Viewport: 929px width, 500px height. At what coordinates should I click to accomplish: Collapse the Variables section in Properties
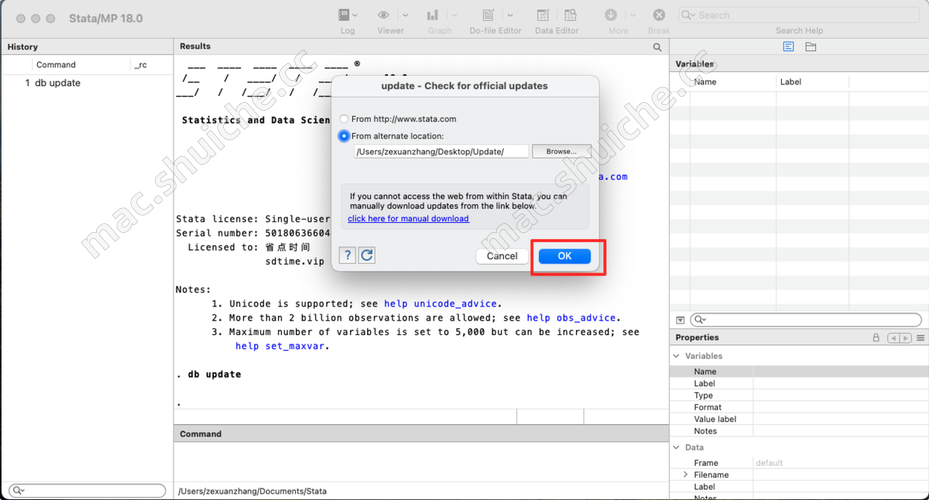pyautogui.click(x=677, y=356)
